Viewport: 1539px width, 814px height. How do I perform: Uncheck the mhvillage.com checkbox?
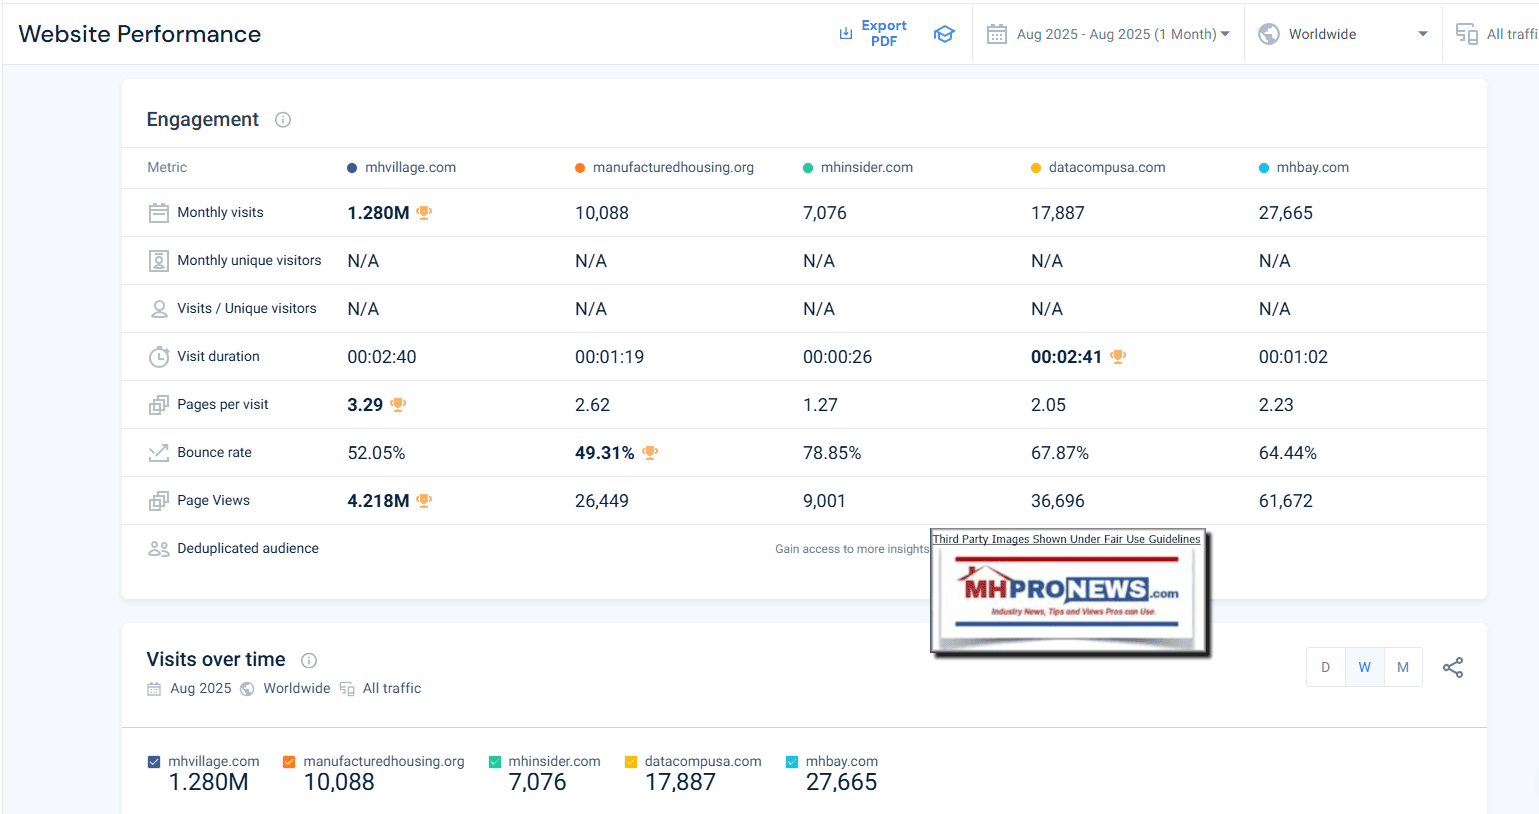(x=154, y=762)
